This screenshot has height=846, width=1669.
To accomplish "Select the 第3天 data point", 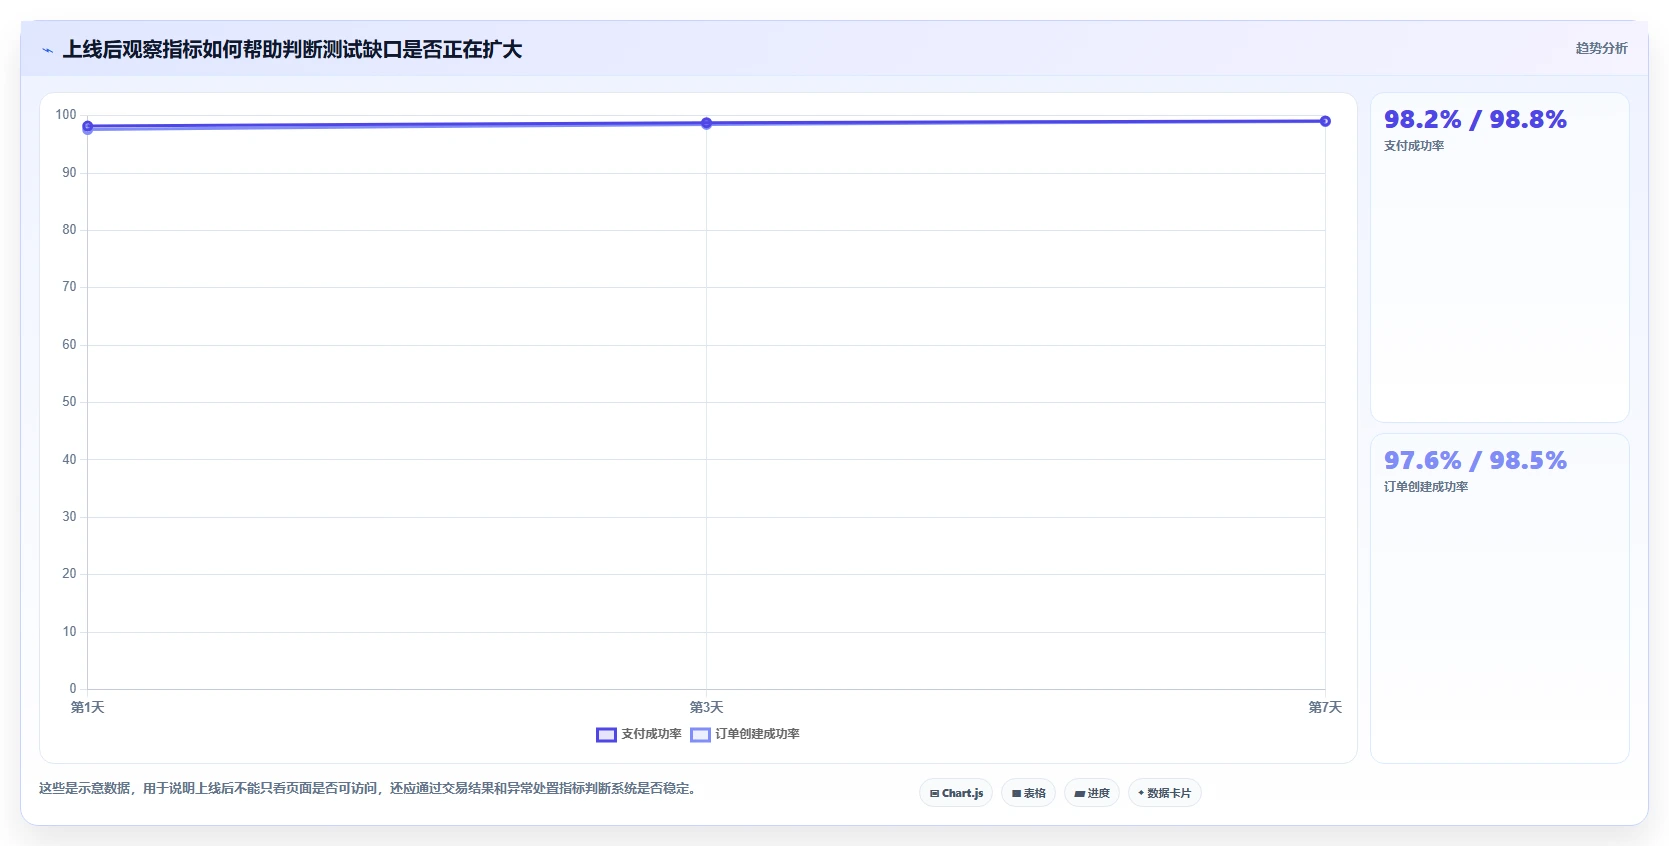I will point(706,123).
